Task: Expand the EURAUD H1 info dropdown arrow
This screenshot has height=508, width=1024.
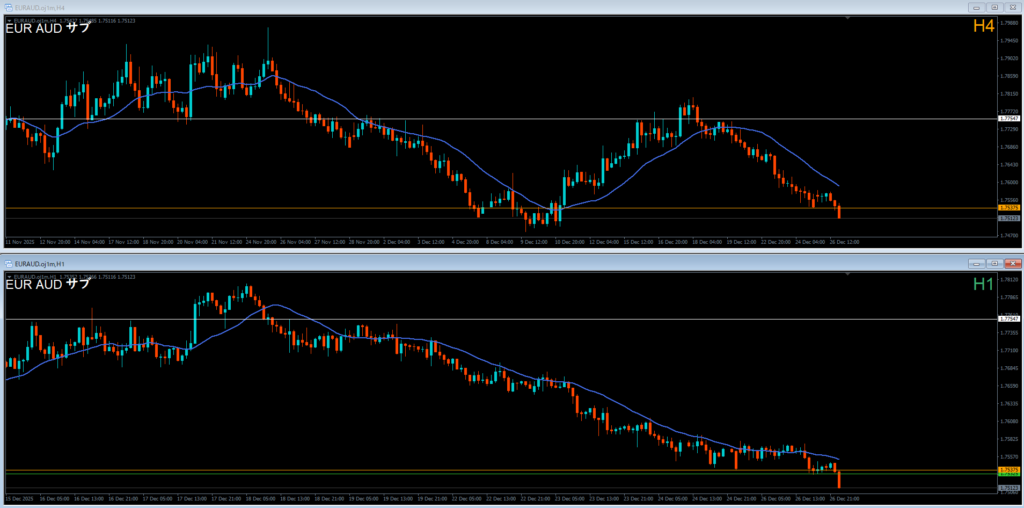Action: click(8, 275)
